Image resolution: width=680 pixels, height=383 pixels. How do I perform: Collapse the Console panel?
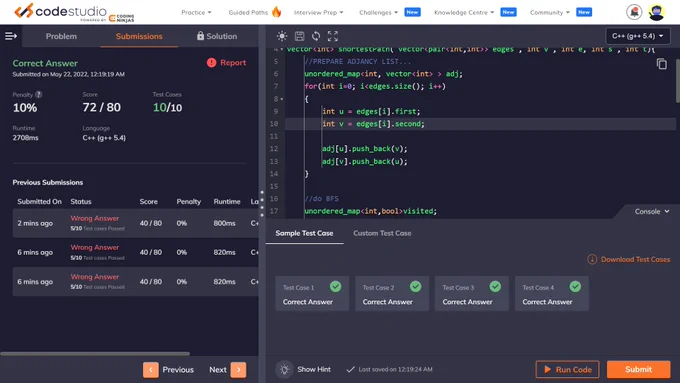[x=652, y=211]
